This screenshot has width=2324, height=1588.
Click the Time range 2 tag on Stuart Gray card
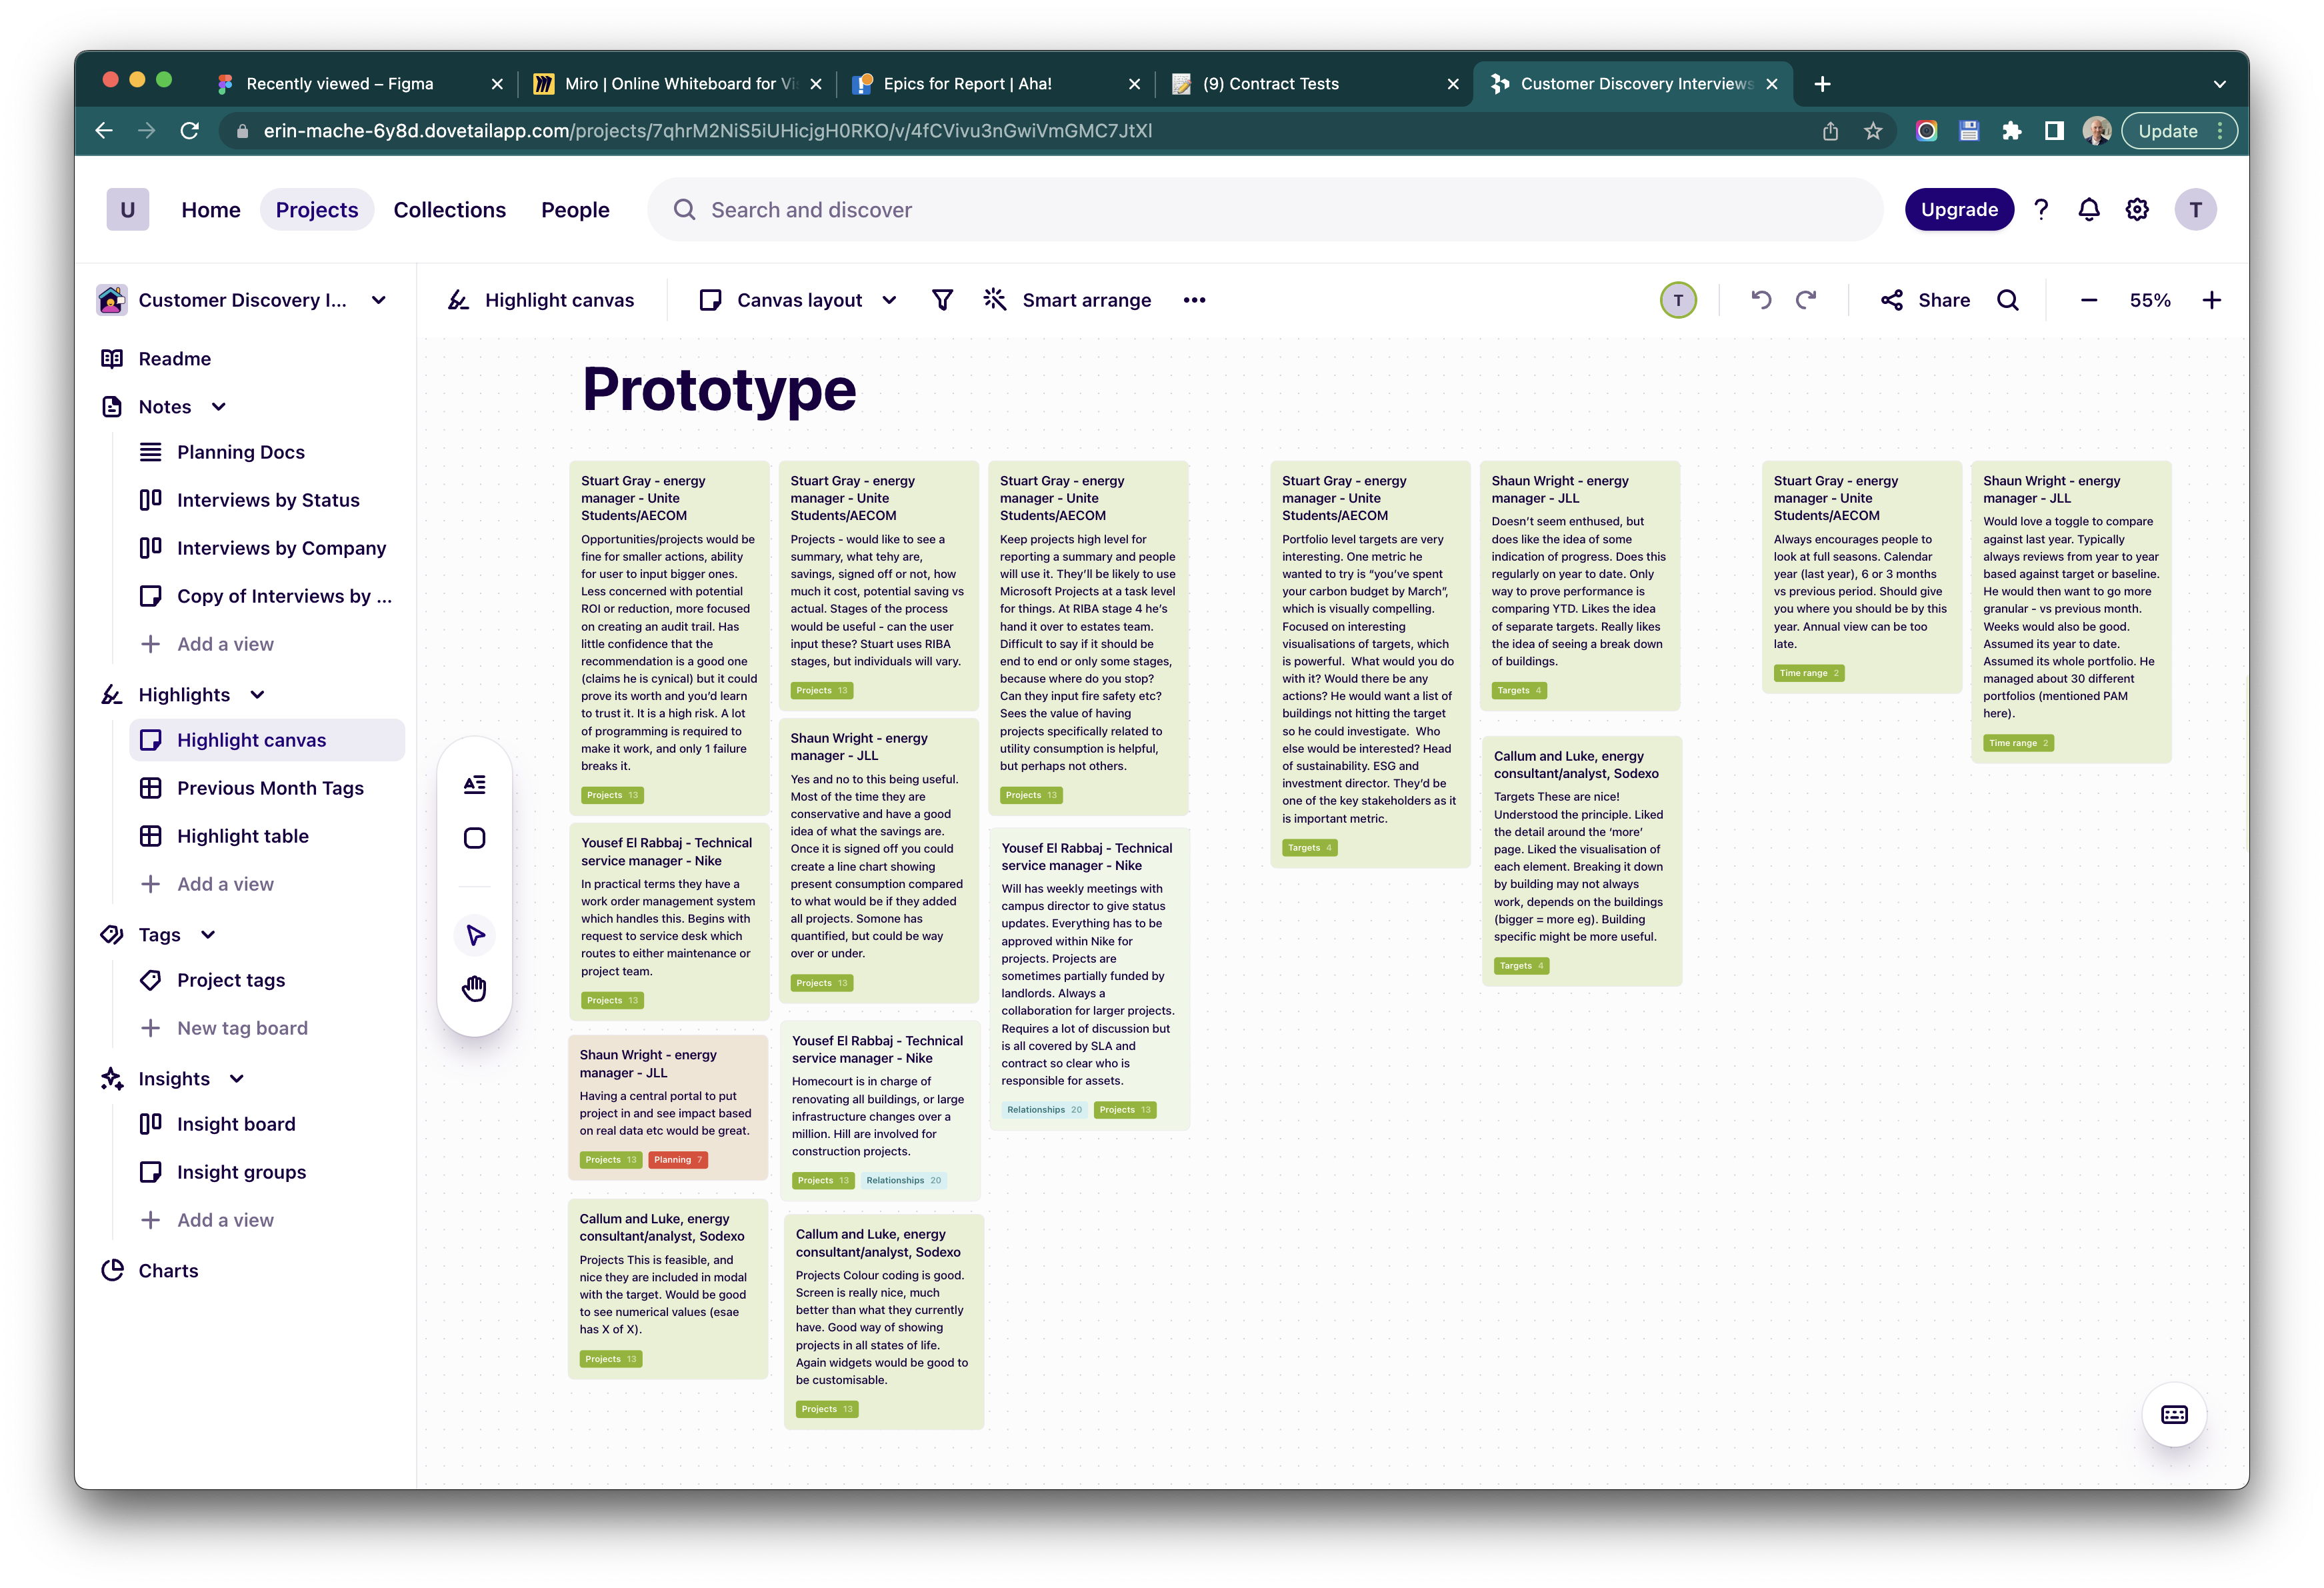[x=1809, y=673]
